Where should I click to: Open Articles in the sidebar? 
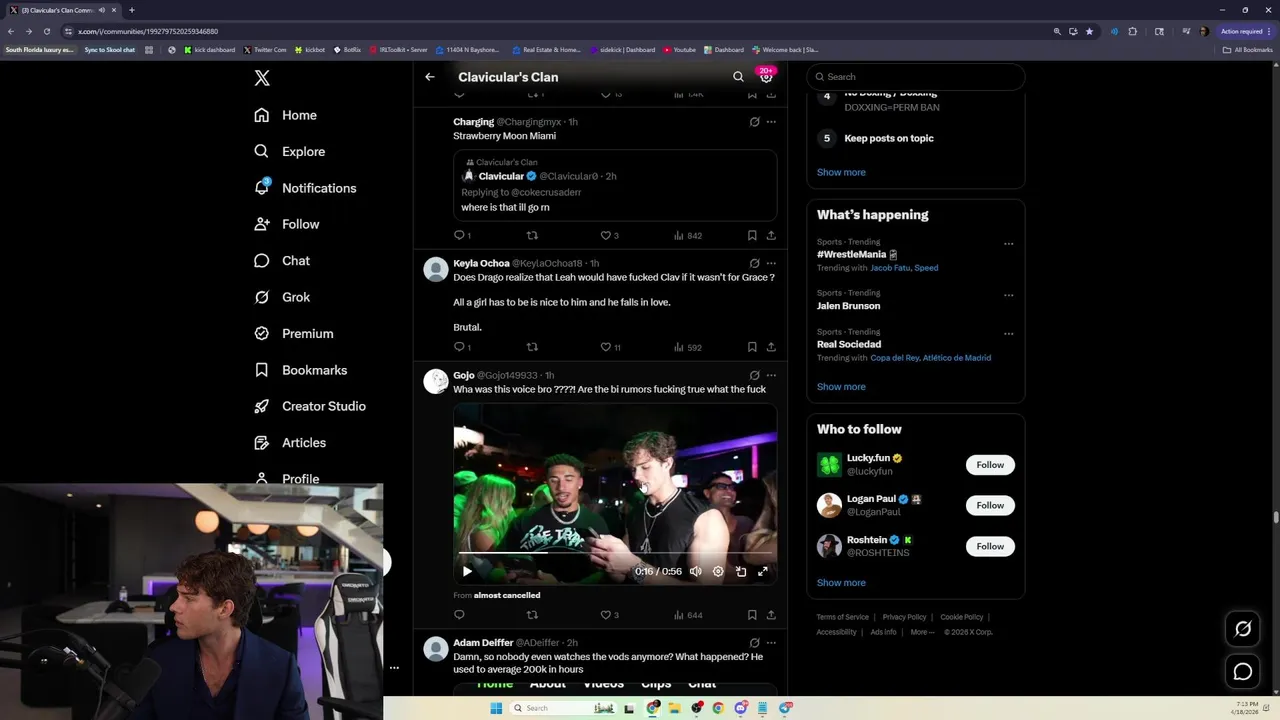pyautogui.click(x=289, y=442)
